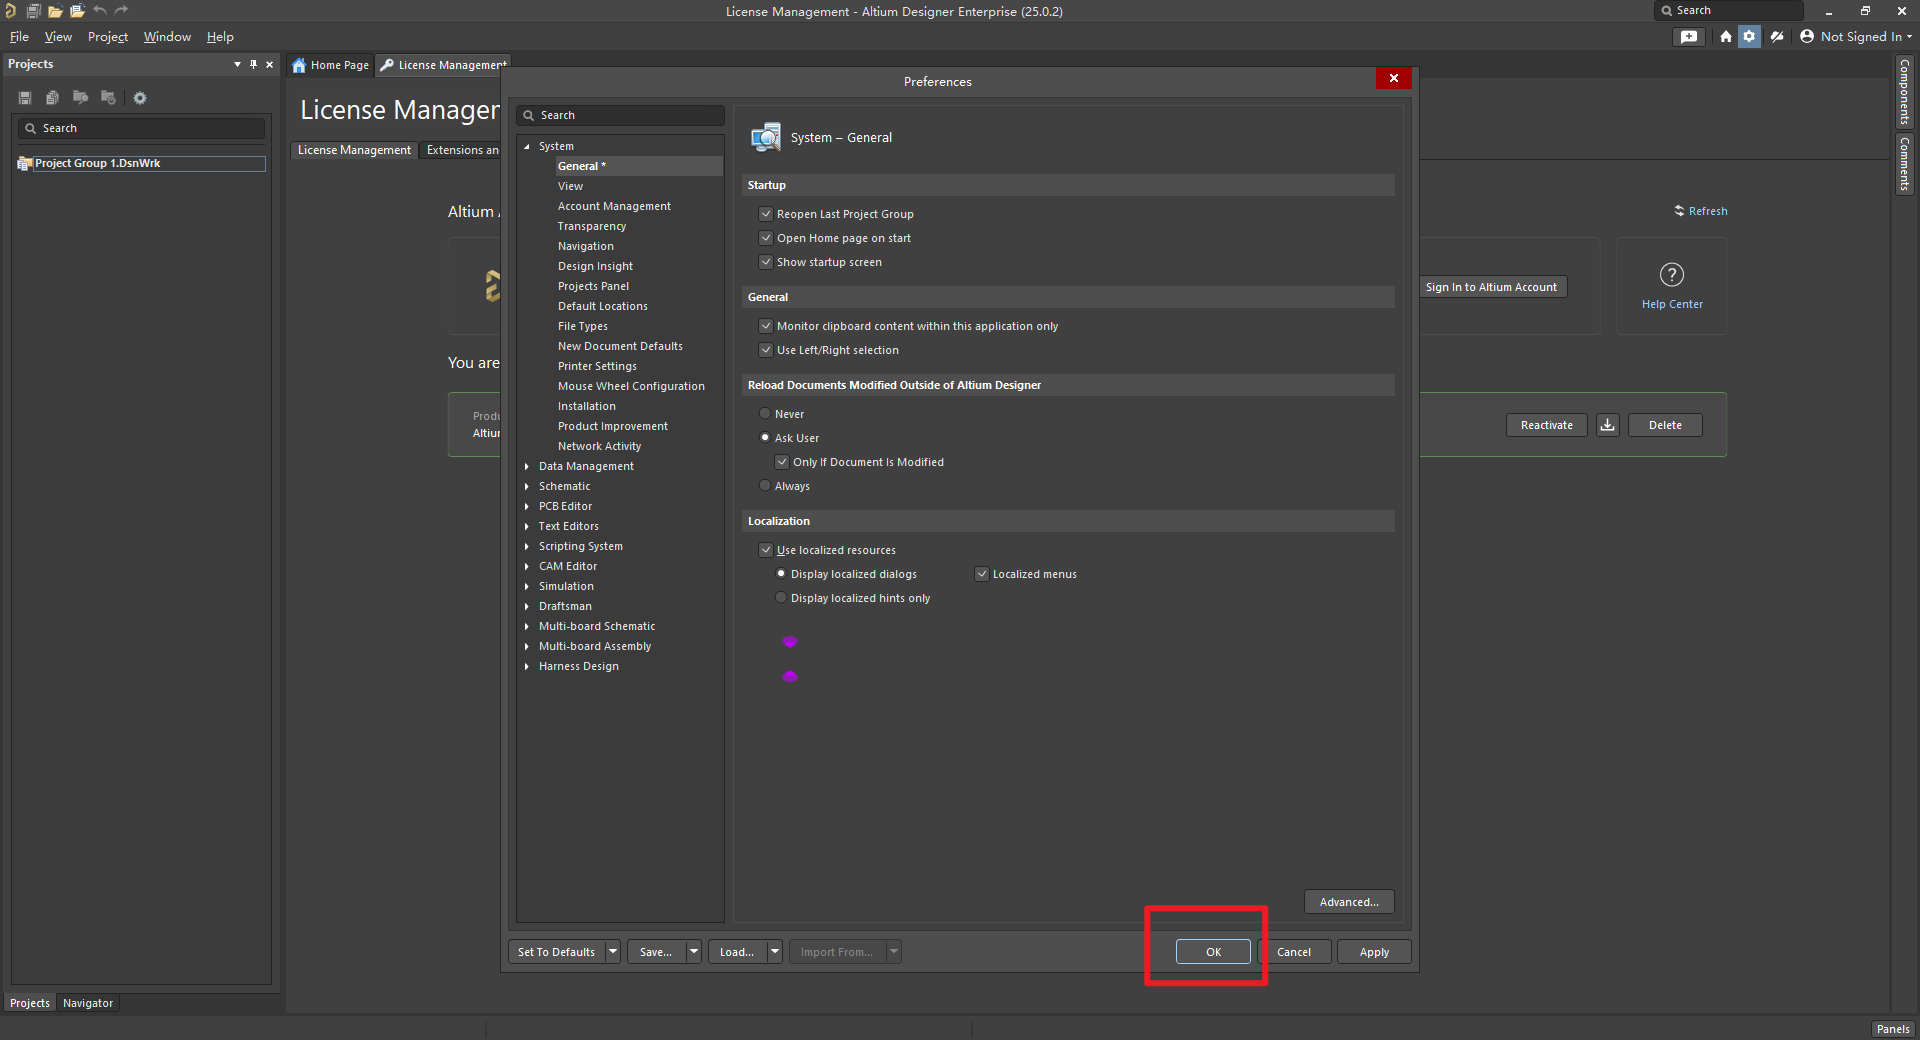Image resolution: width=1920 pixels, height=1040 pixels.
Task: Open the File menu
Action: click(19, 37)
